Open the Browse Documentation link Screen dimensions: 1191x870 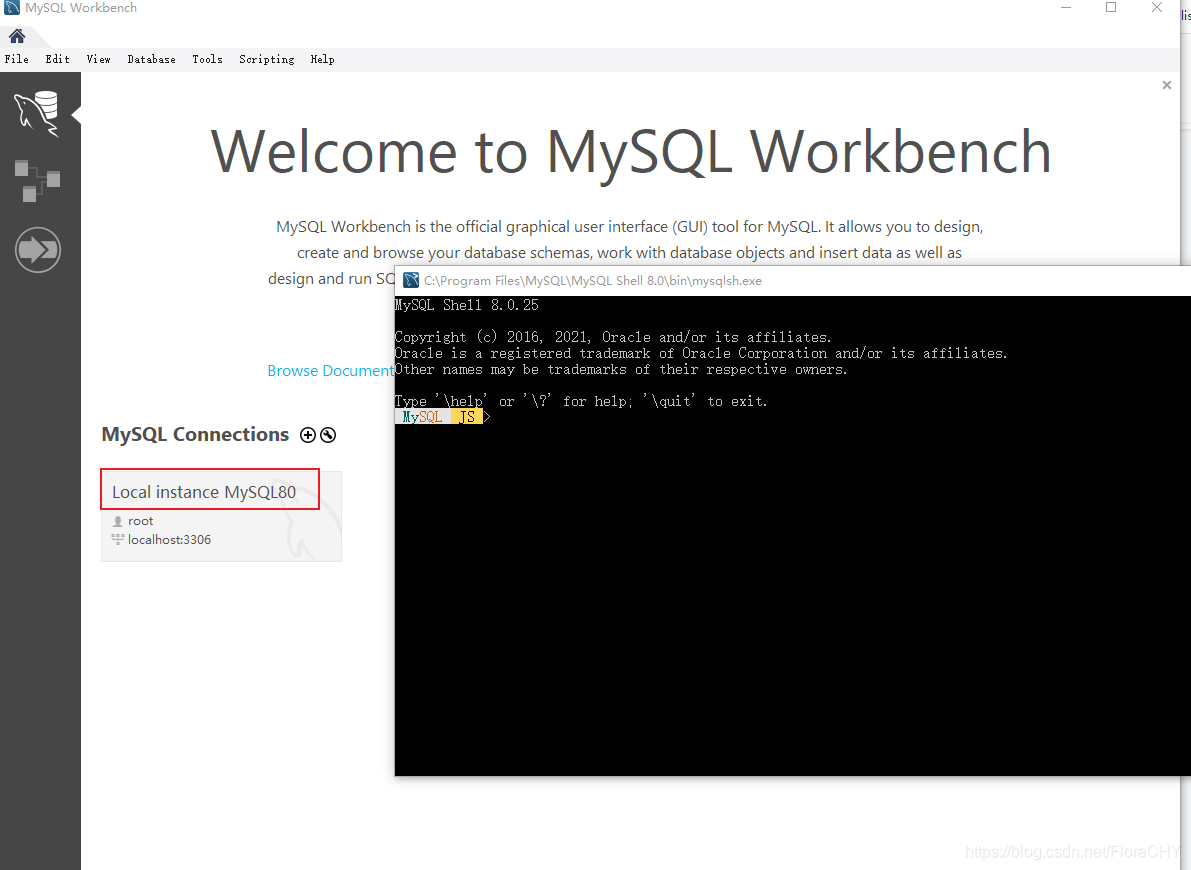point(330,370)
